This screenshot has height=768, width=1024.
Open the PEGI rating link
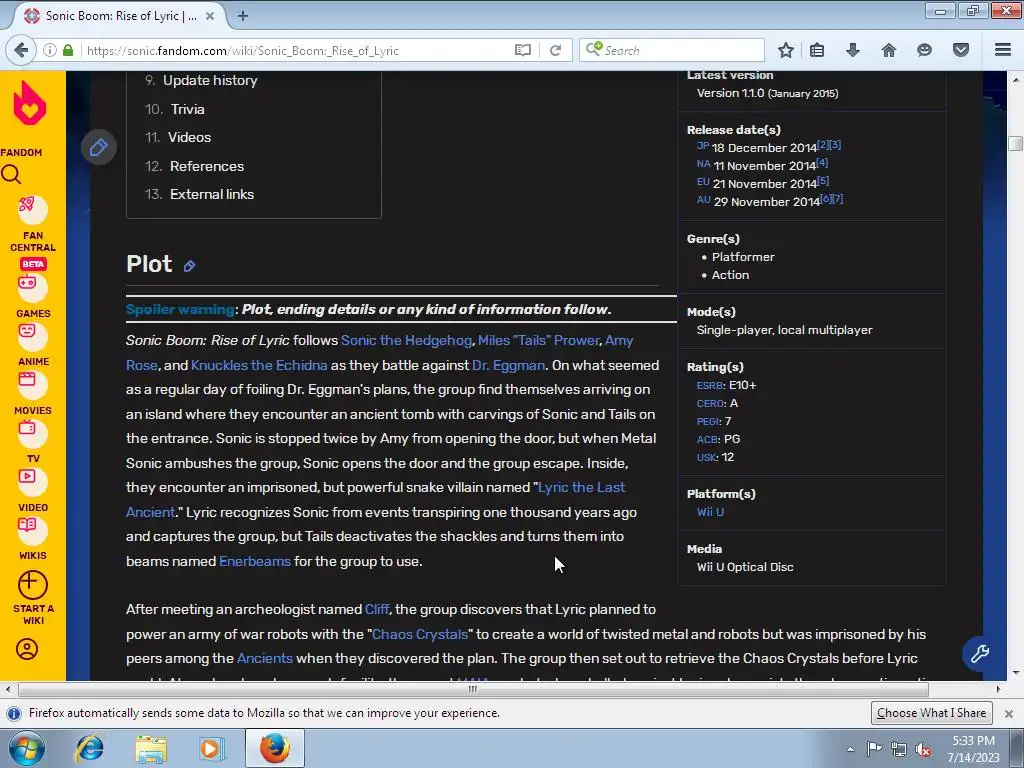coord(709,421)
